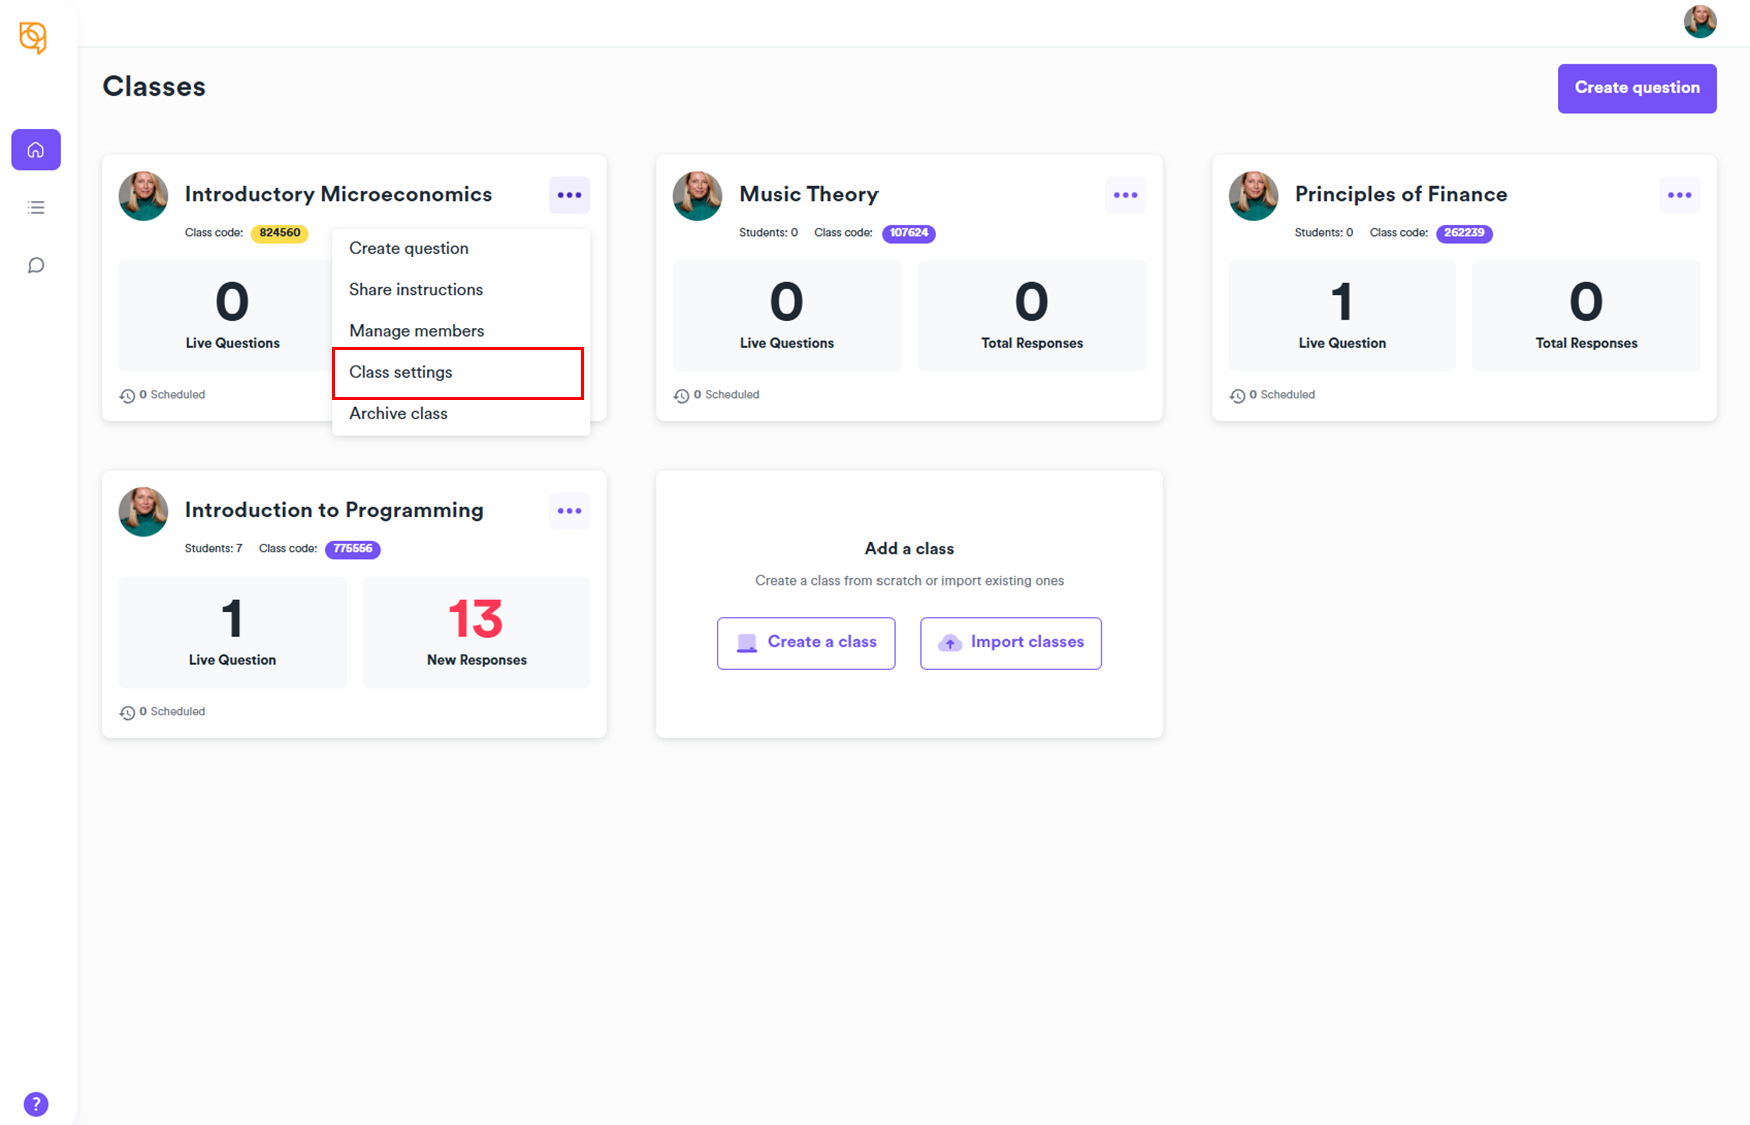Collapse the Introductory Microeconomics options menu
Image resolution: width=1750 pixels, height=1125 pixels.
pos(569,195)
